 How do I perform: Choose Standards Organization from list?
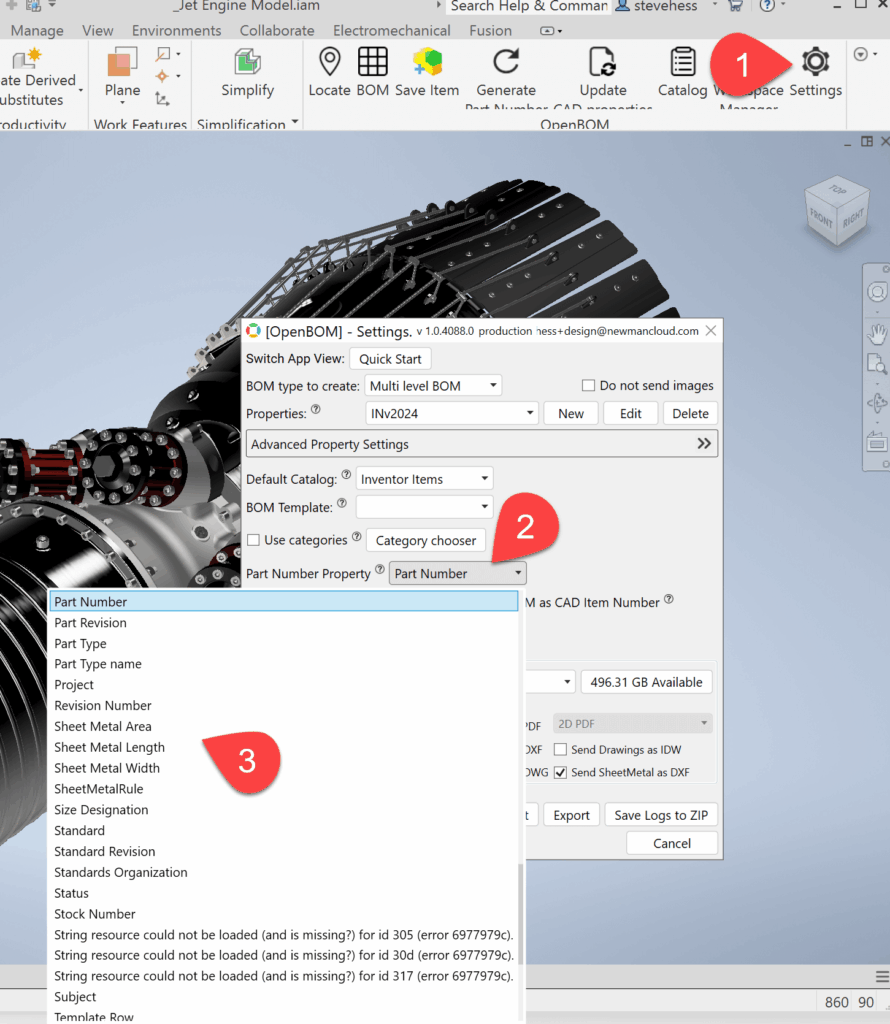[283, 872]
